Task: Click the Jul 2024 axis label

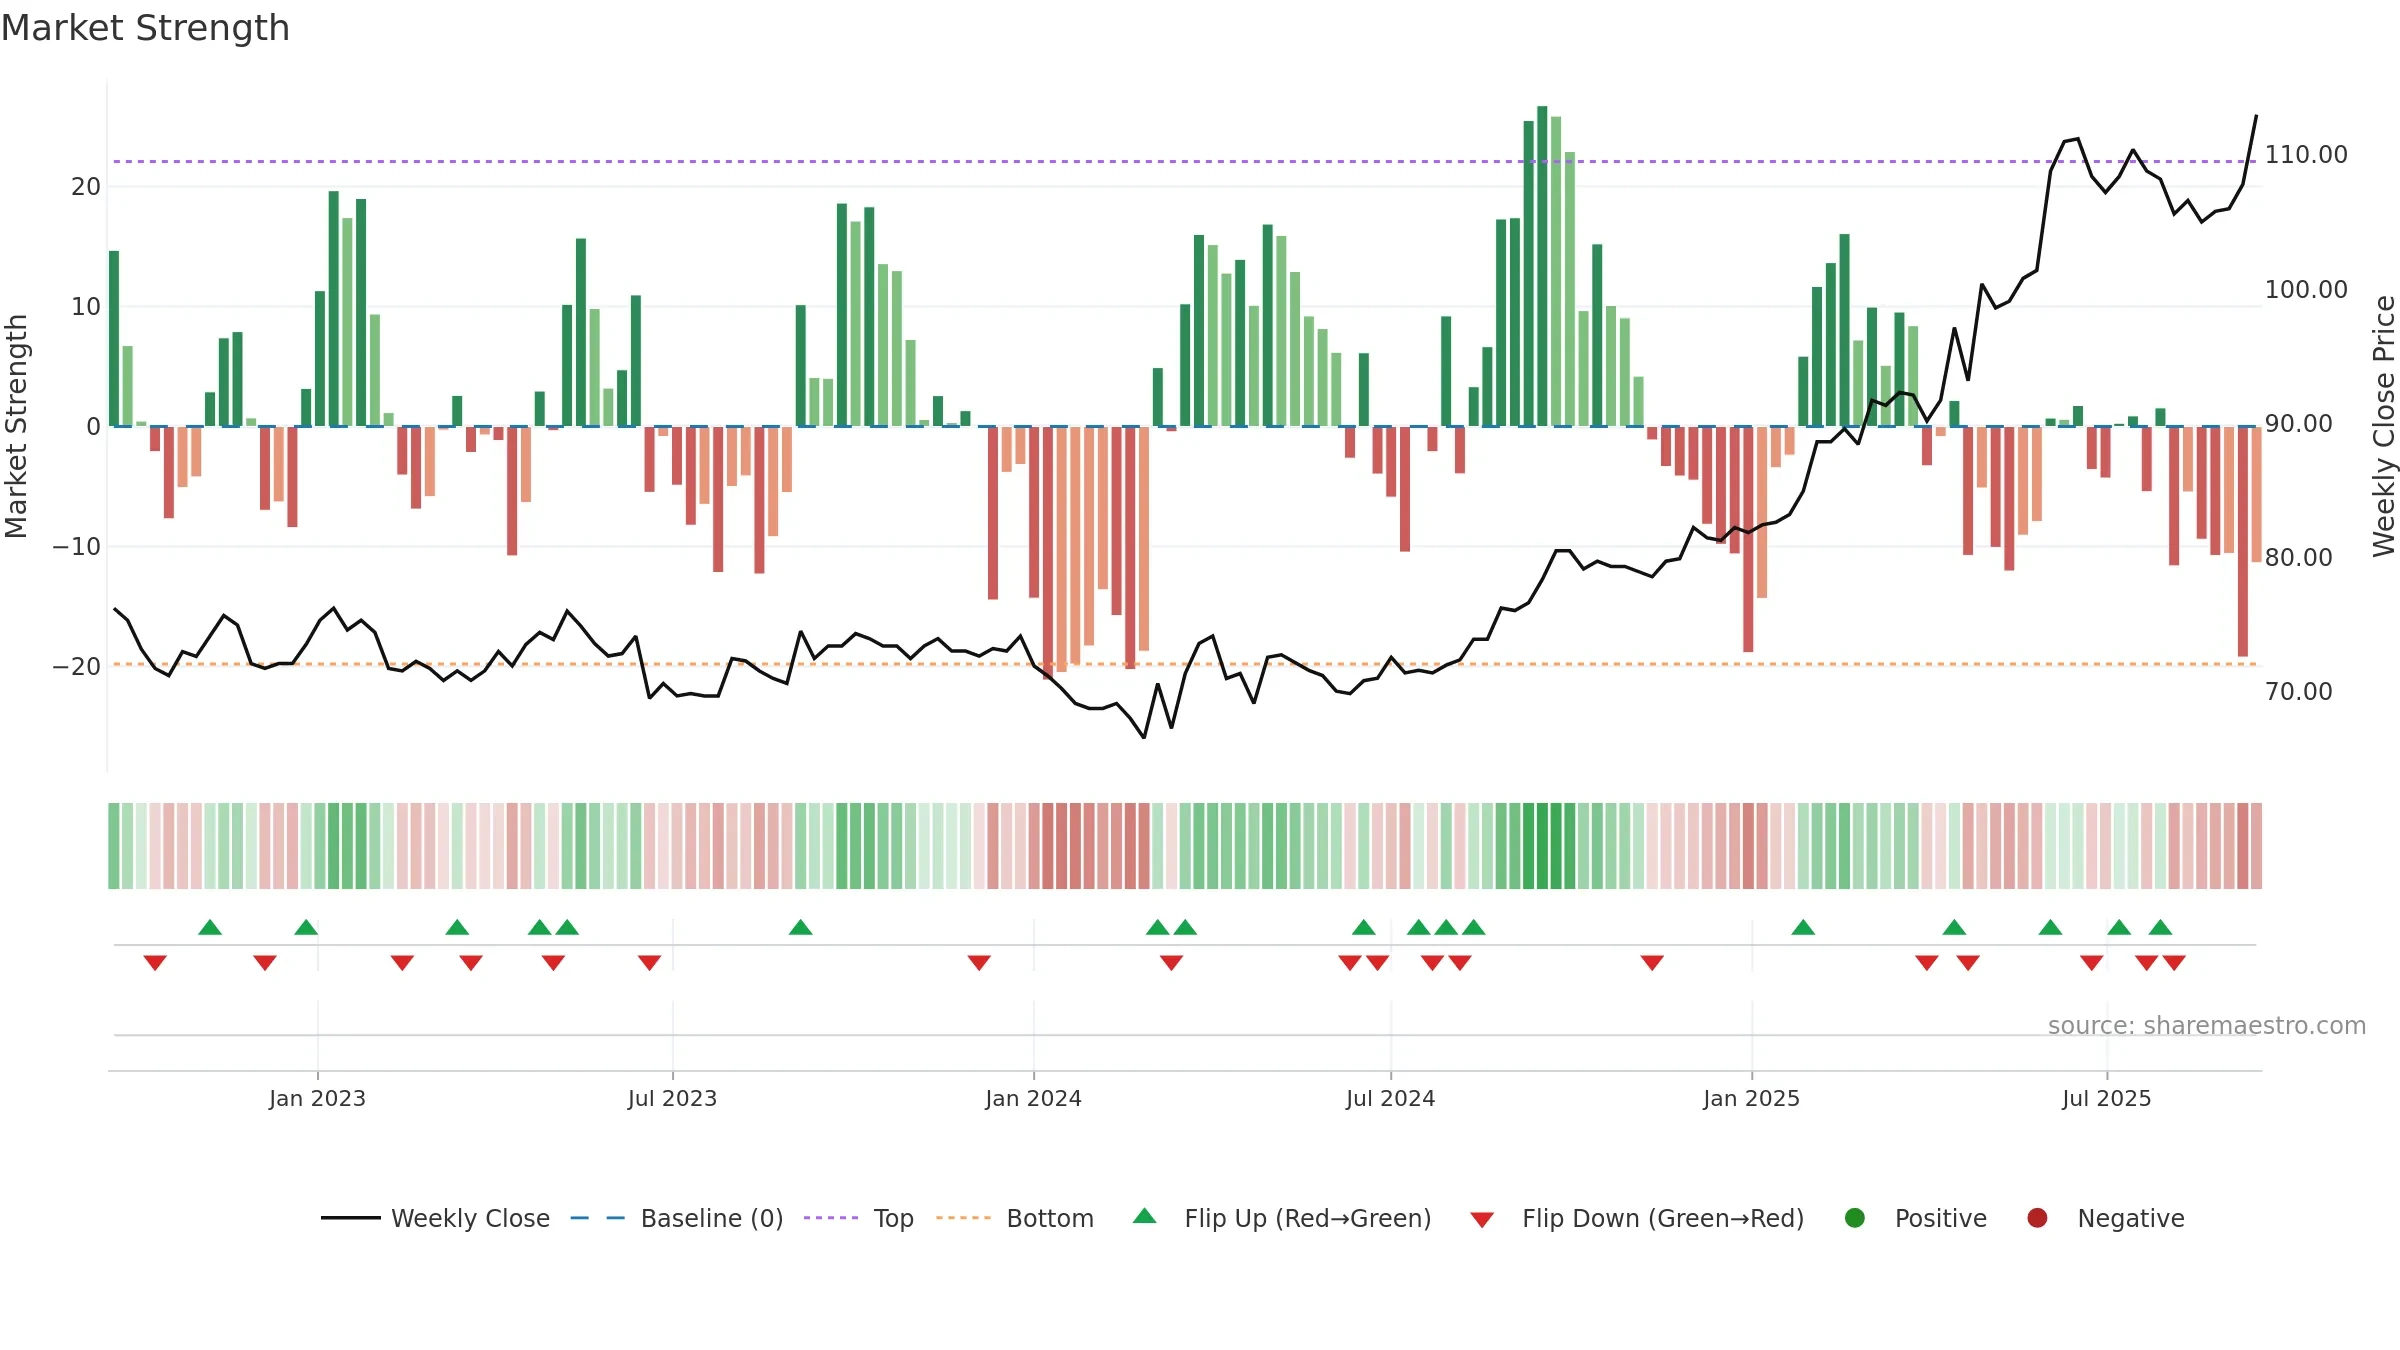Action: [x=1390, y=1098]
